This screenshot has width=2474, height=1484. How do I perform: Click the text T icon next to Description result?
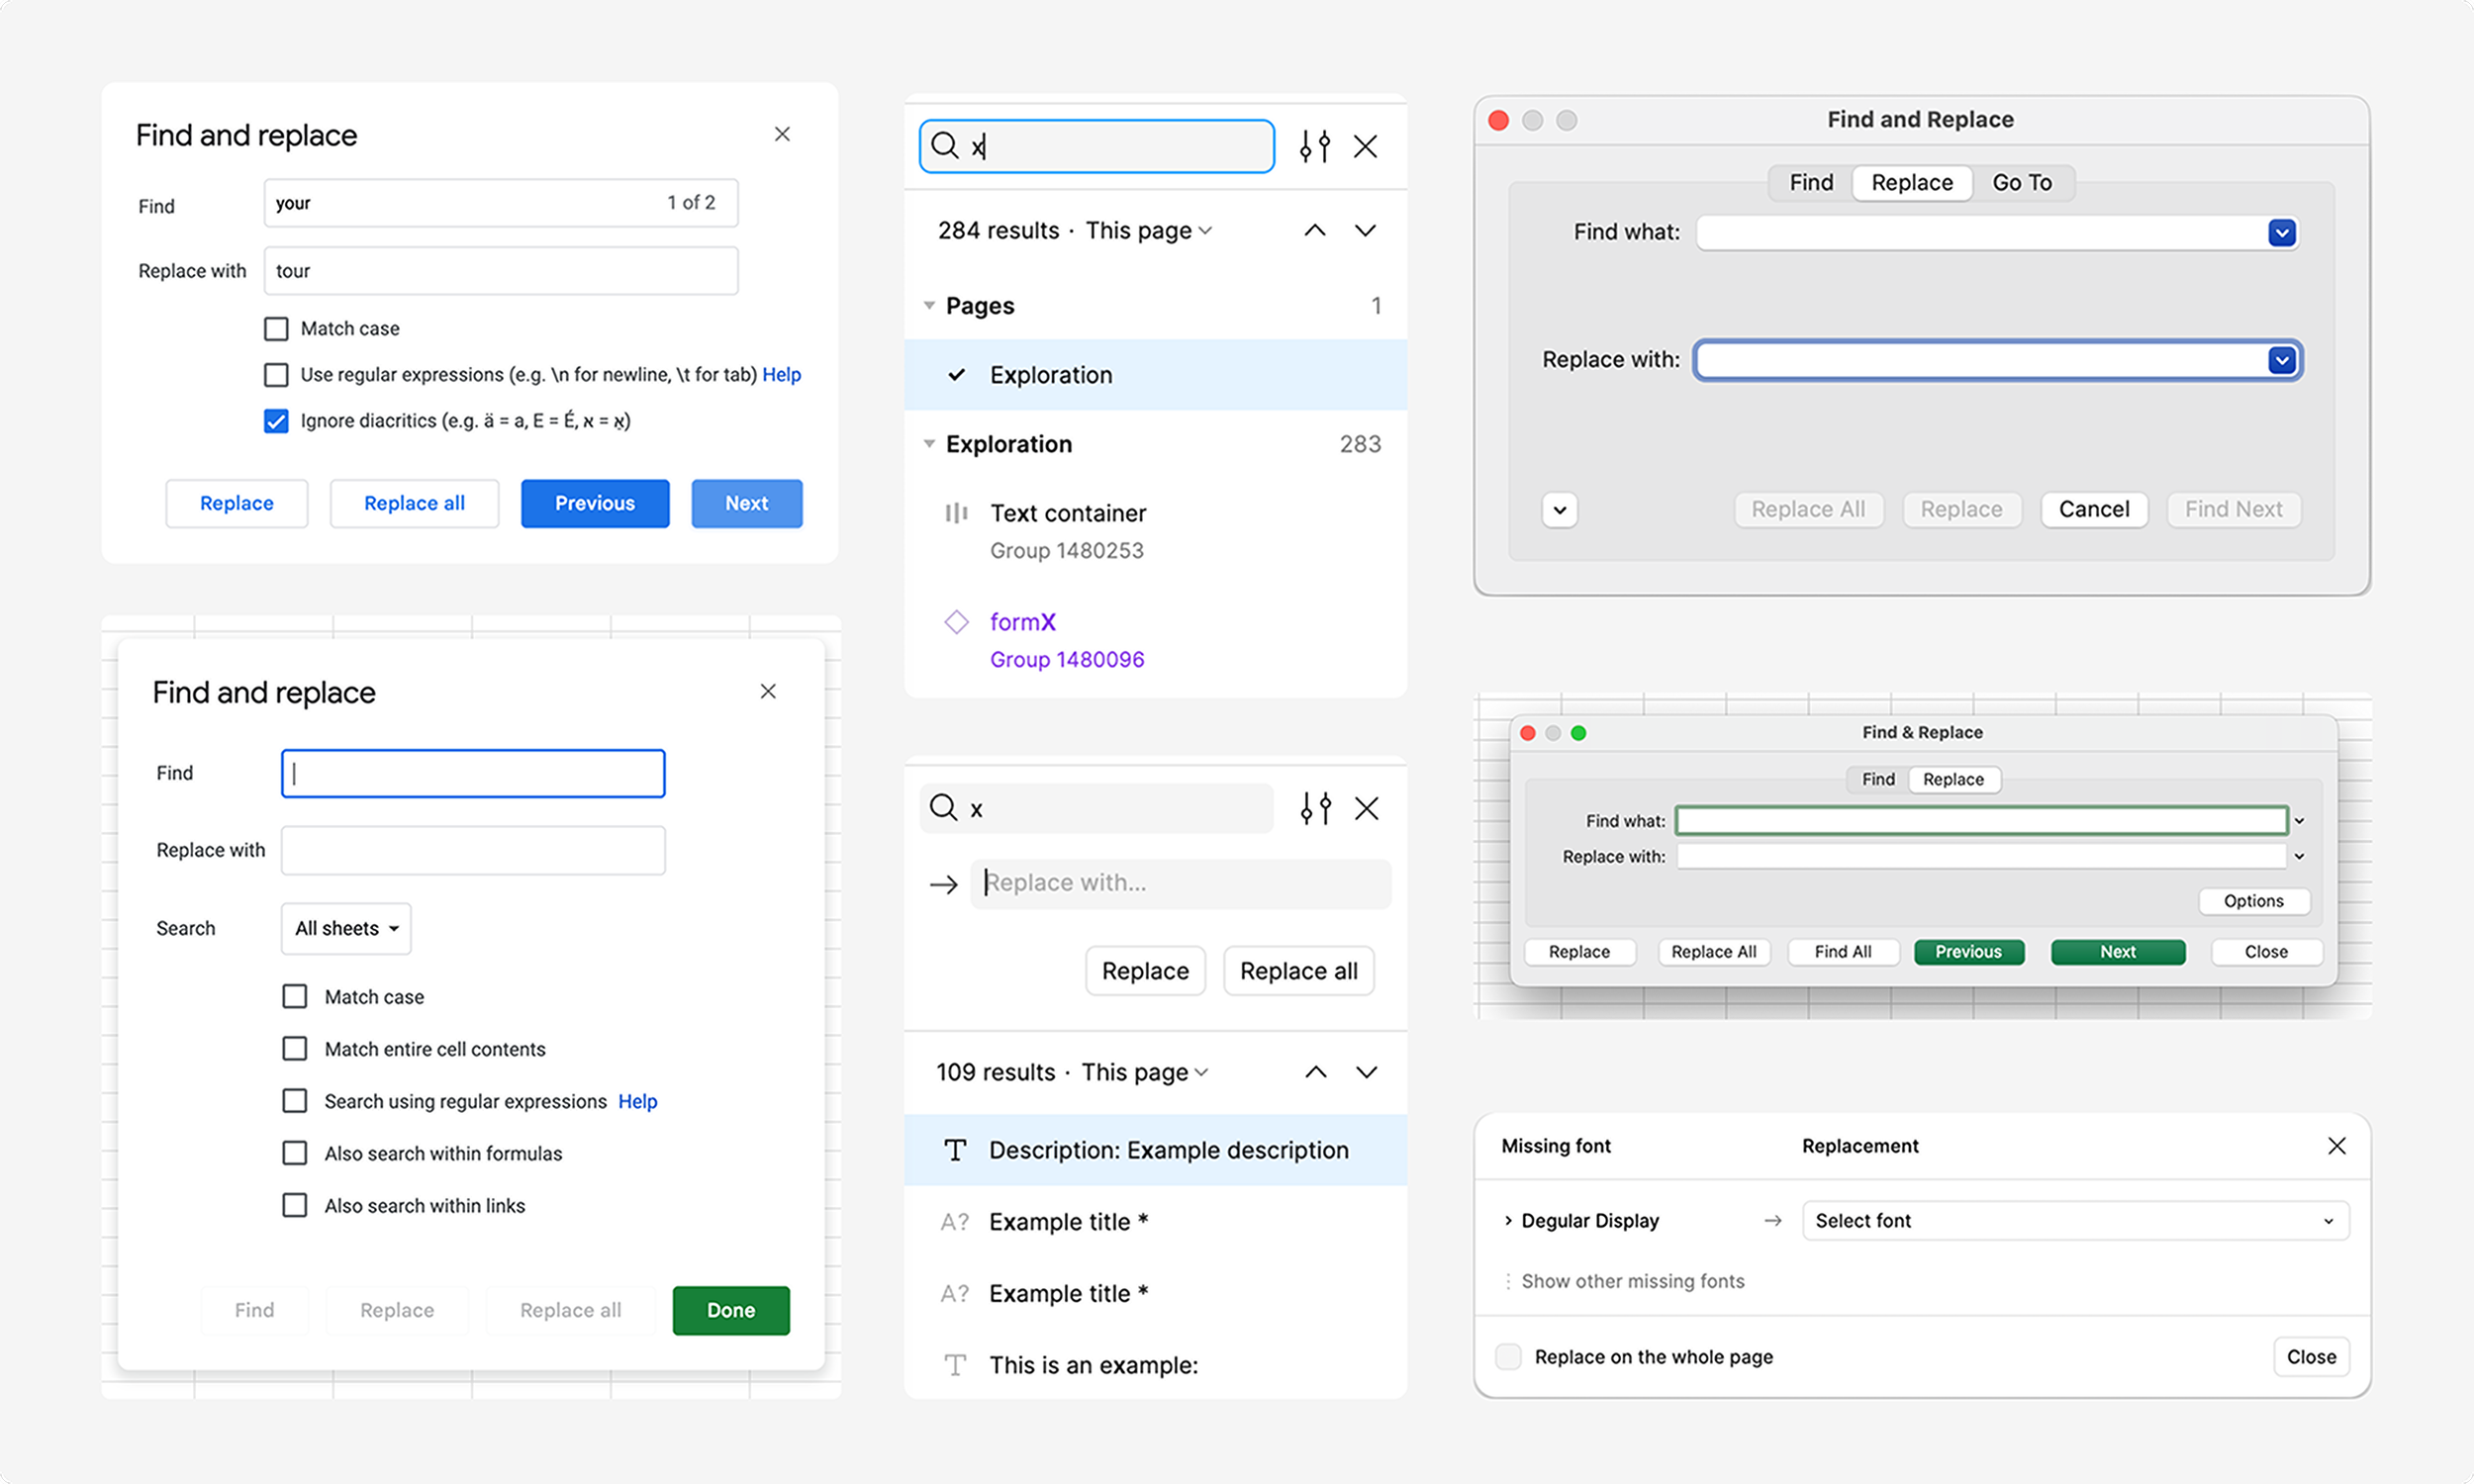(955, 1150)
